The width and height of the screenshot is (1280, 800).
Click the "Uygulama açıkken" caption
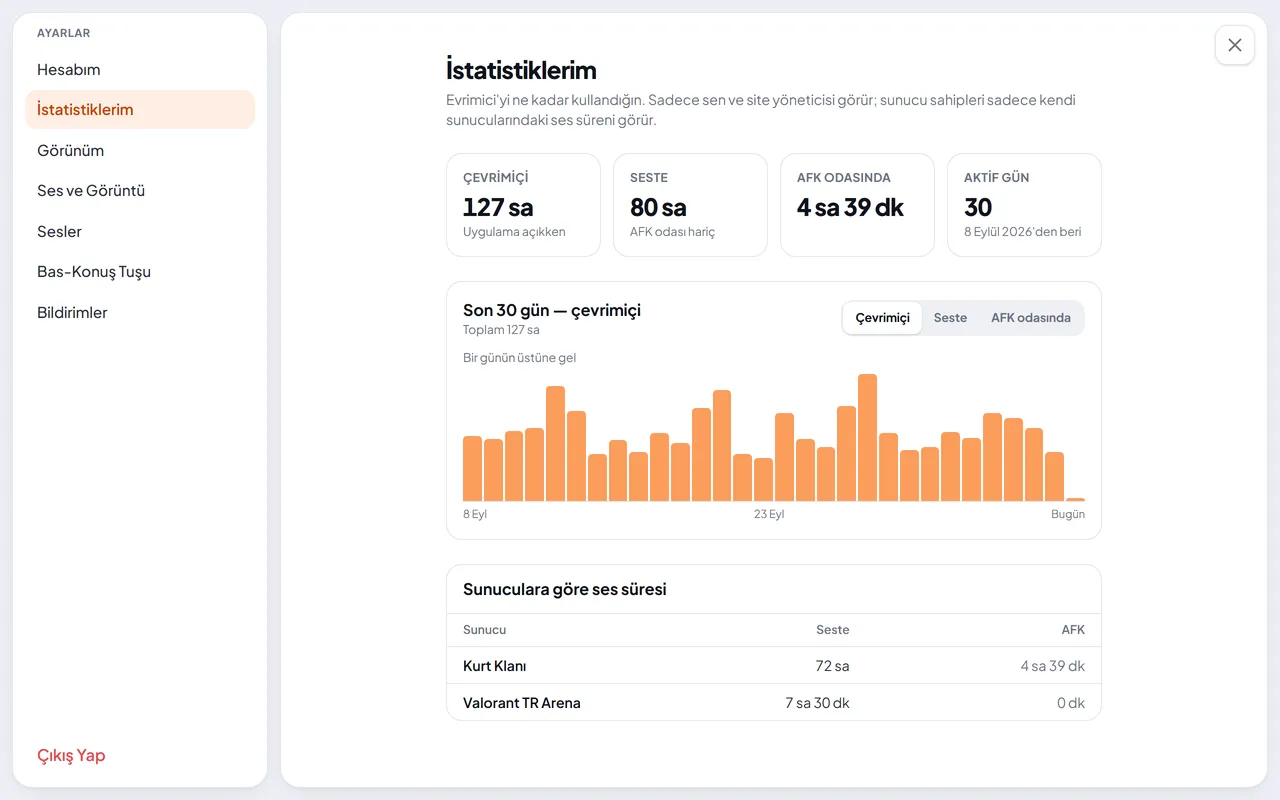pos(514,232)
